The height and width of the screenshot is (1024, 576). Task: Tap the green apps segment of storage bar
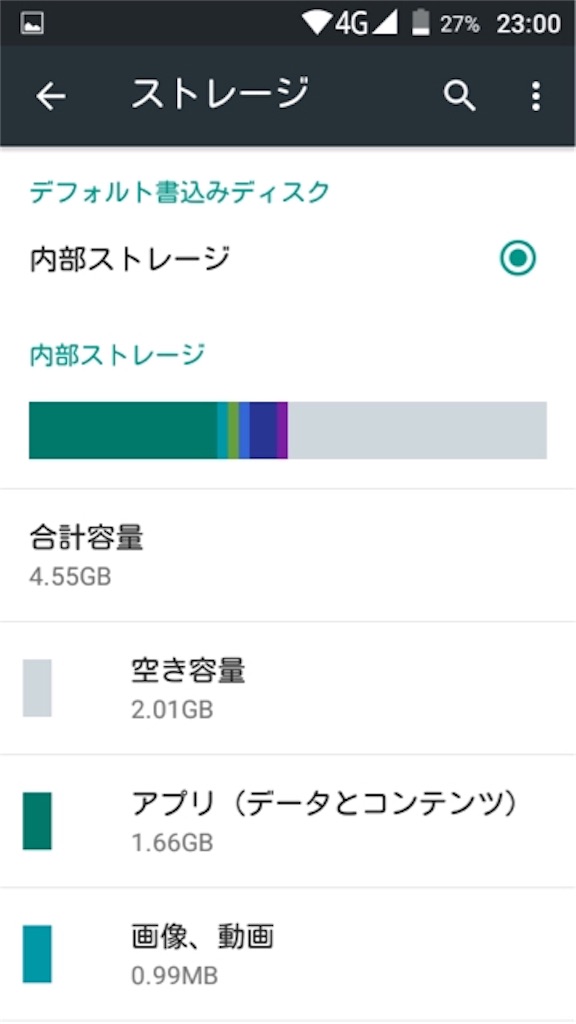point(123,430)
